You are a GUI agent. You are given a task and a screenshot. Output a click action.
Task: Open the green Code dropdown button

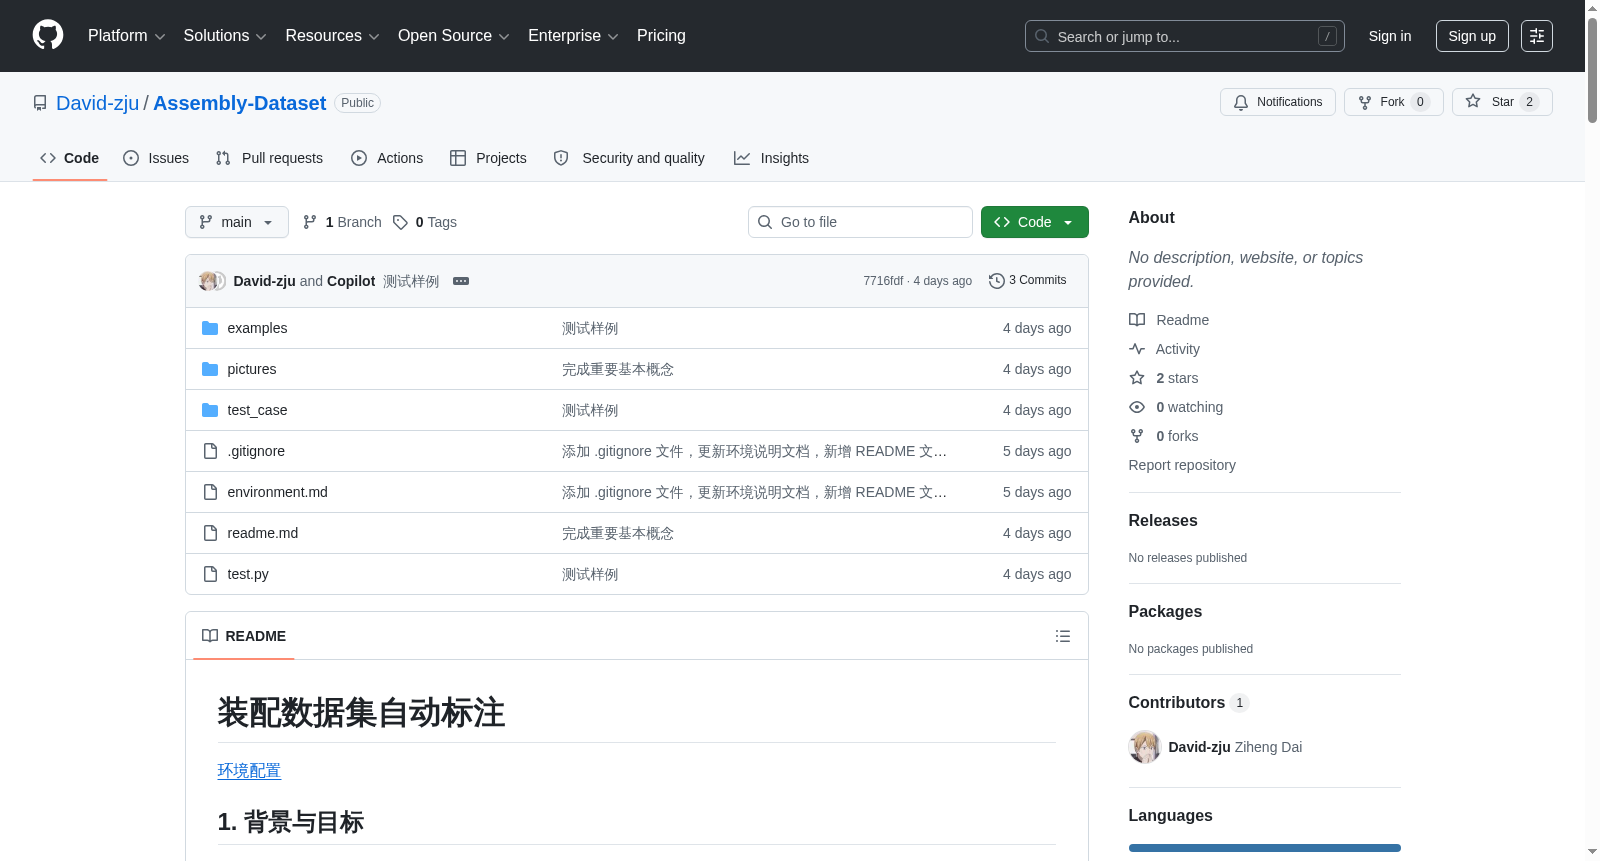[x=1035, y=222]
